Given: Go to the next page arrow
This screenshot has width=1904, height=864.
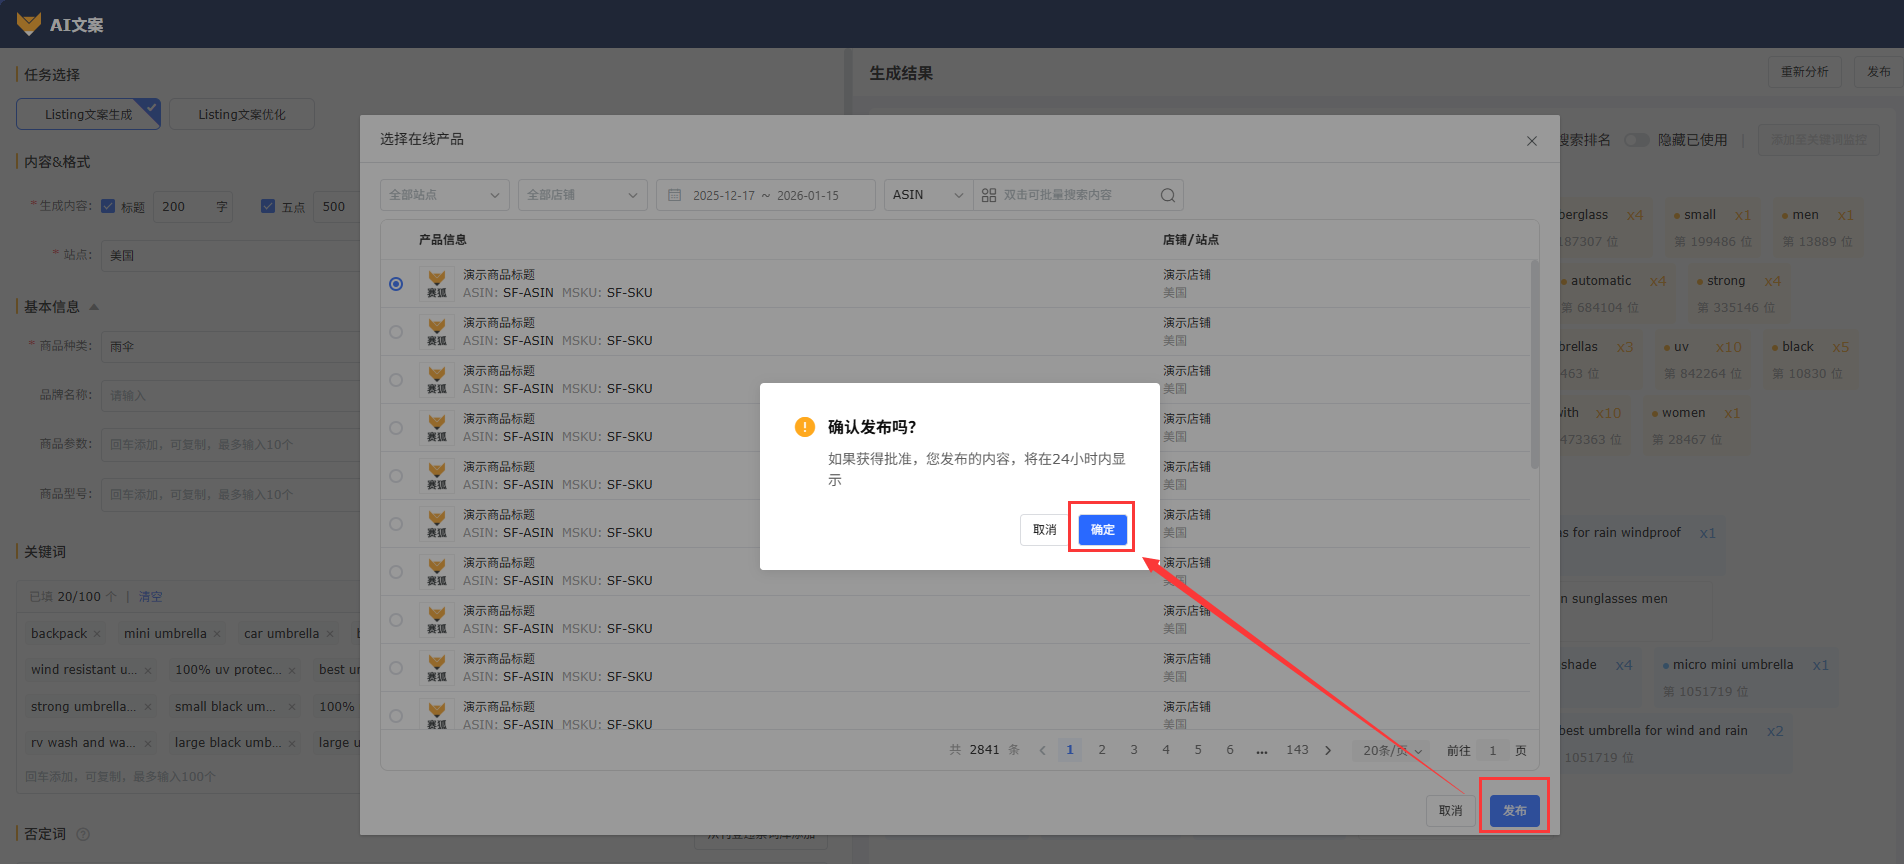Looking at the screenshot, I should pos(1328,751).
